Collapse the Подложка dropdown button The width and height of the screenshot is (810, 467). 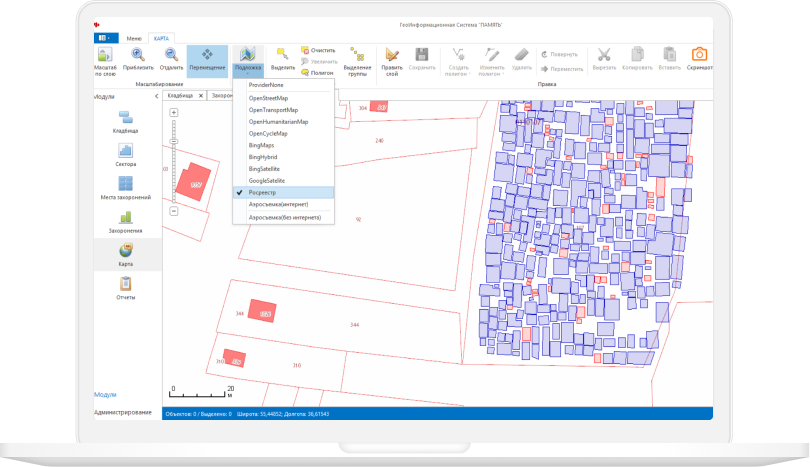(248, 61)
